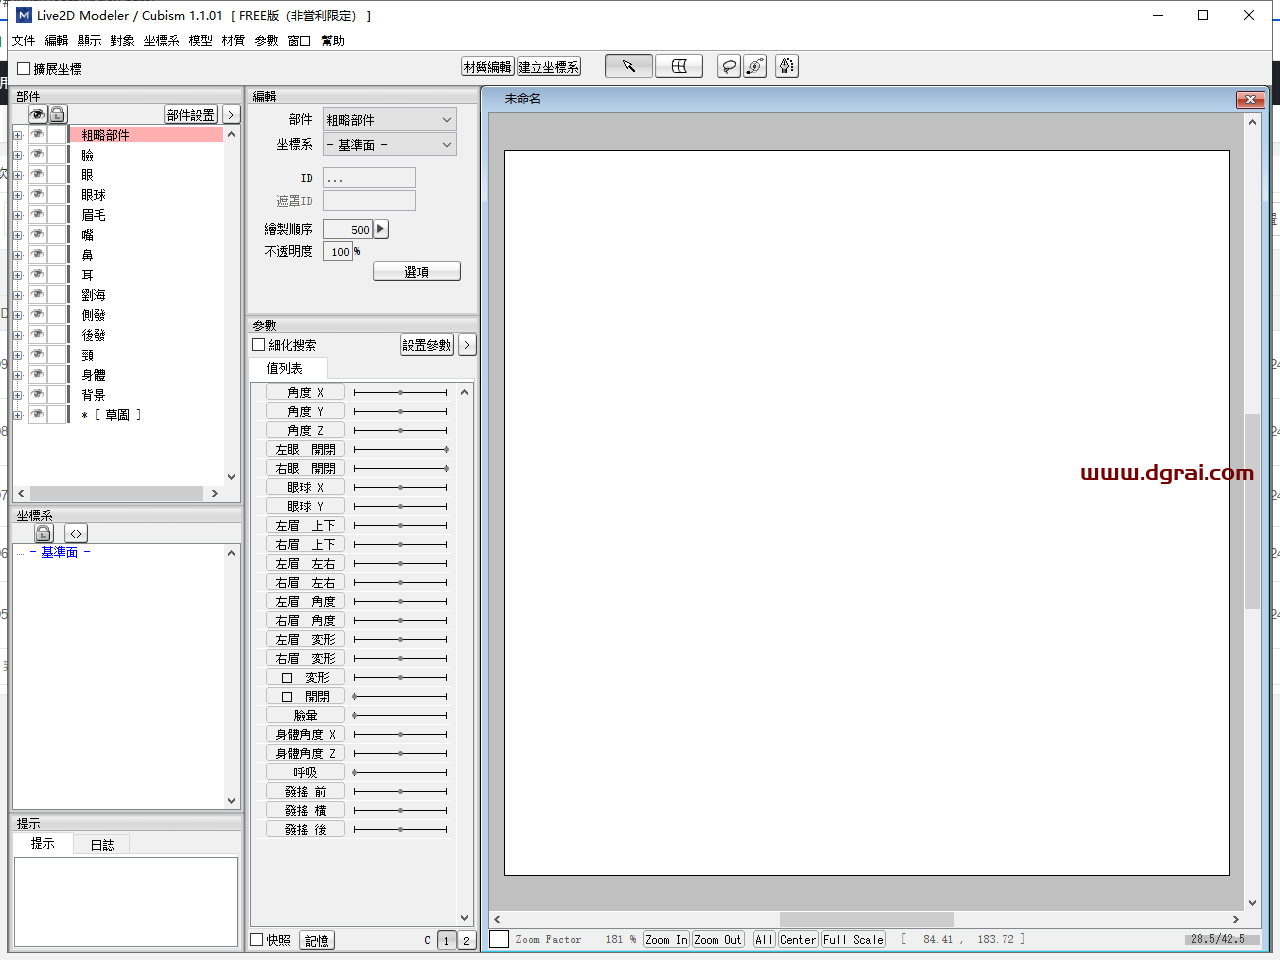
Task: Open the 顯示 menu
Action: coord(90,41)
